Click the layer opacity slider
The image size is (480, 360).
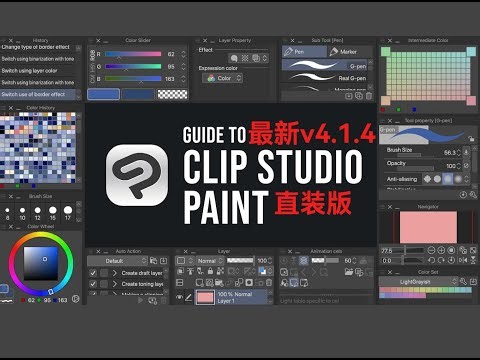pos(240,260)
